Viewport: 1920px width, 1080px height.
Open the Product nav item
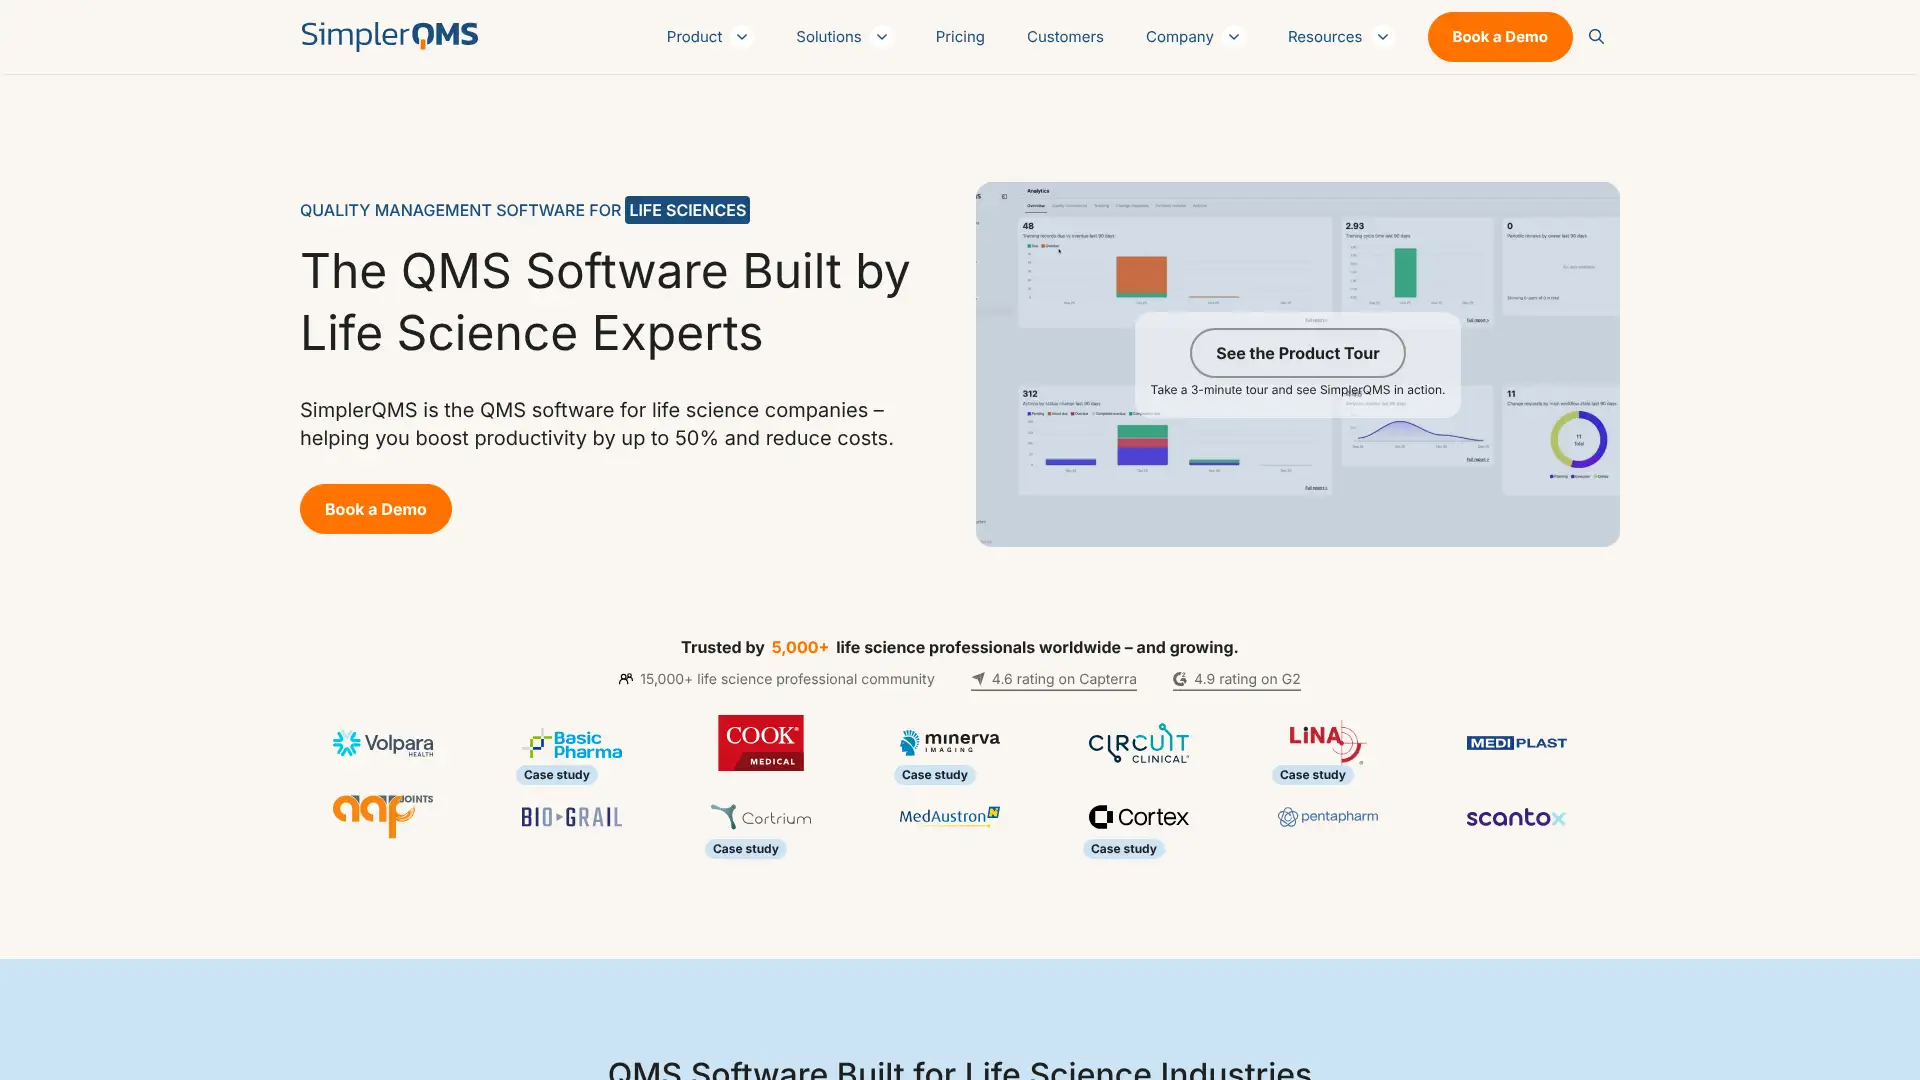[694, 37]
